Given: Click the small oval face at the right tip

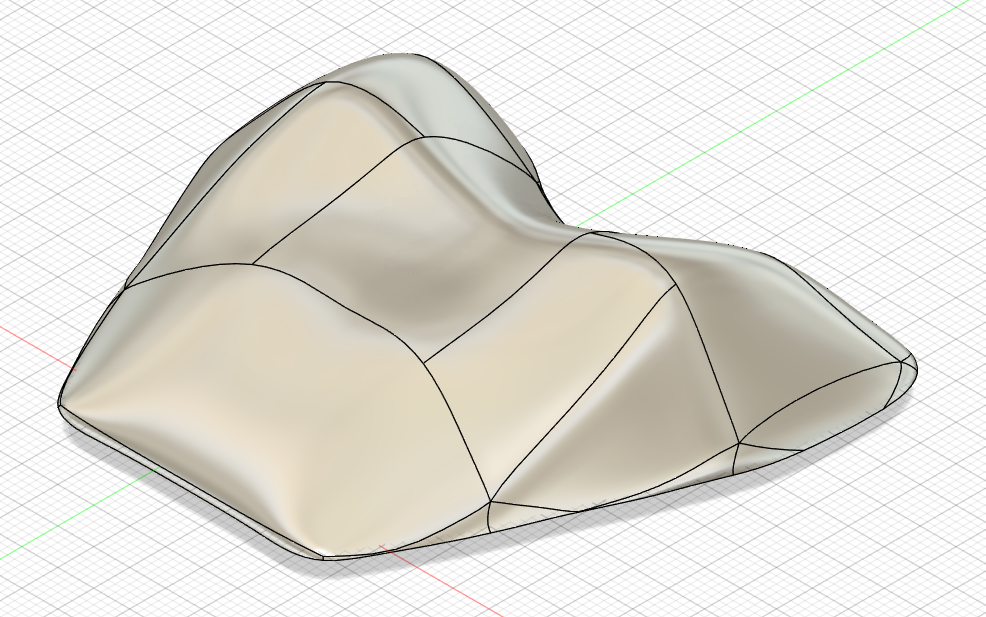Looking at the screenshot, I should 820,410.
